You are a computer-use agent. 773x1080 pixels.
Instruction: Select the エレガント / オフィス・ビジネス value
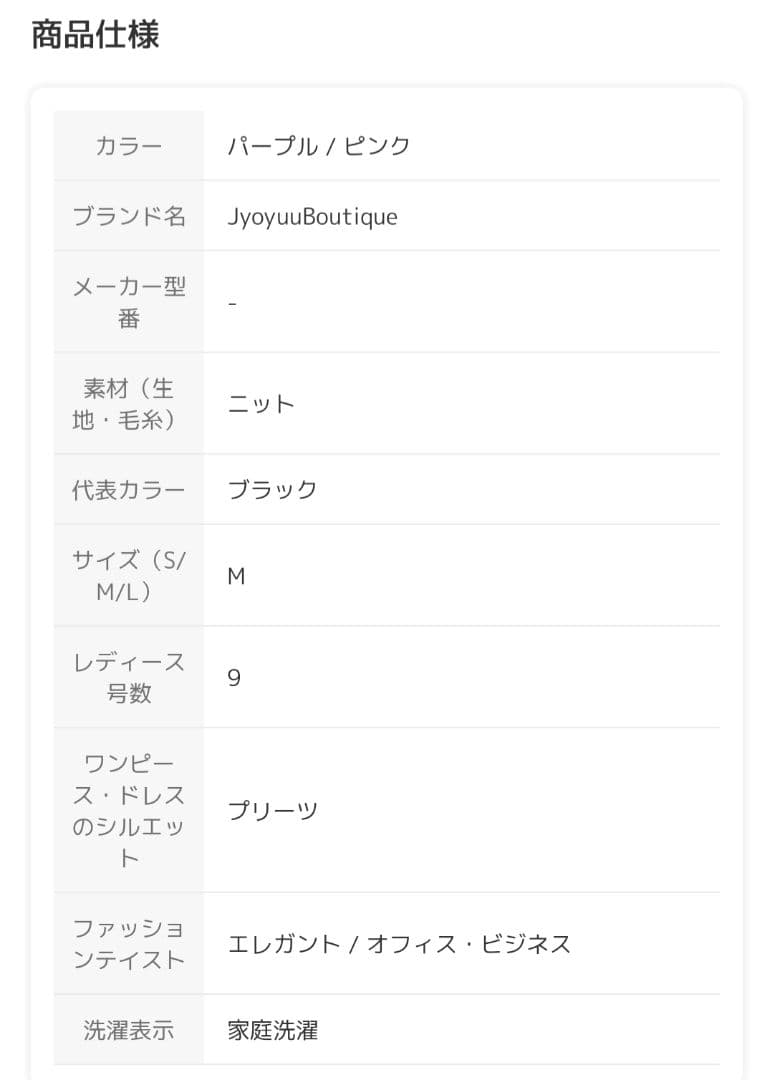(x=399, y=944)
